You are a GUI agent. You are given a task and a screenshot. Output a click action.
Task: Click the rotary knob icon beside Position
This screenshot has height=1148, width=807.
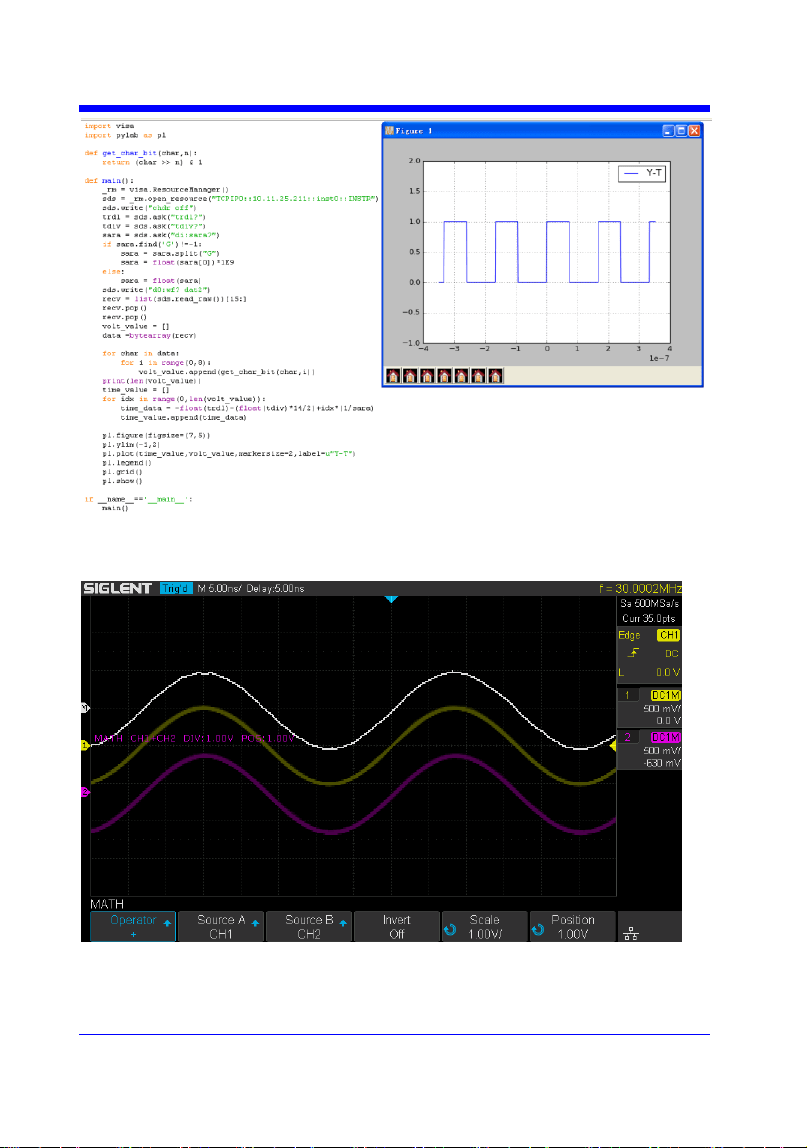point(538,929)
